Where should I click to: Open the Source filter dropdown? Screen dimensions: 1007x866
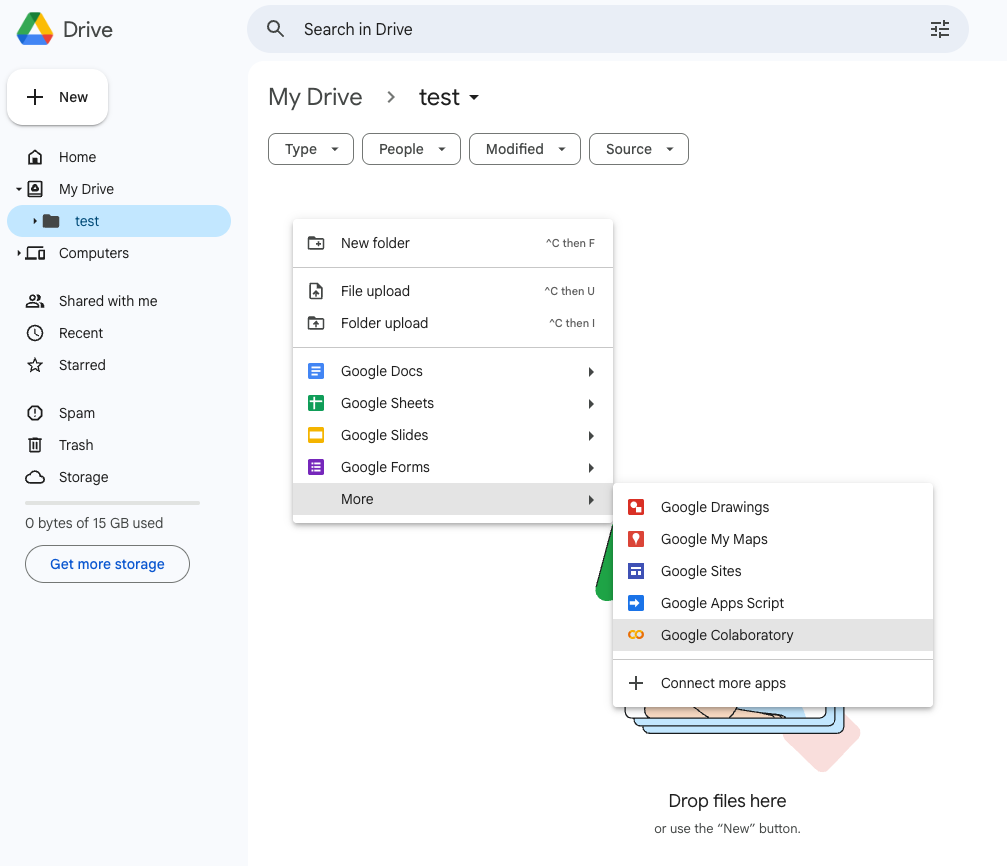pos(639,149)
